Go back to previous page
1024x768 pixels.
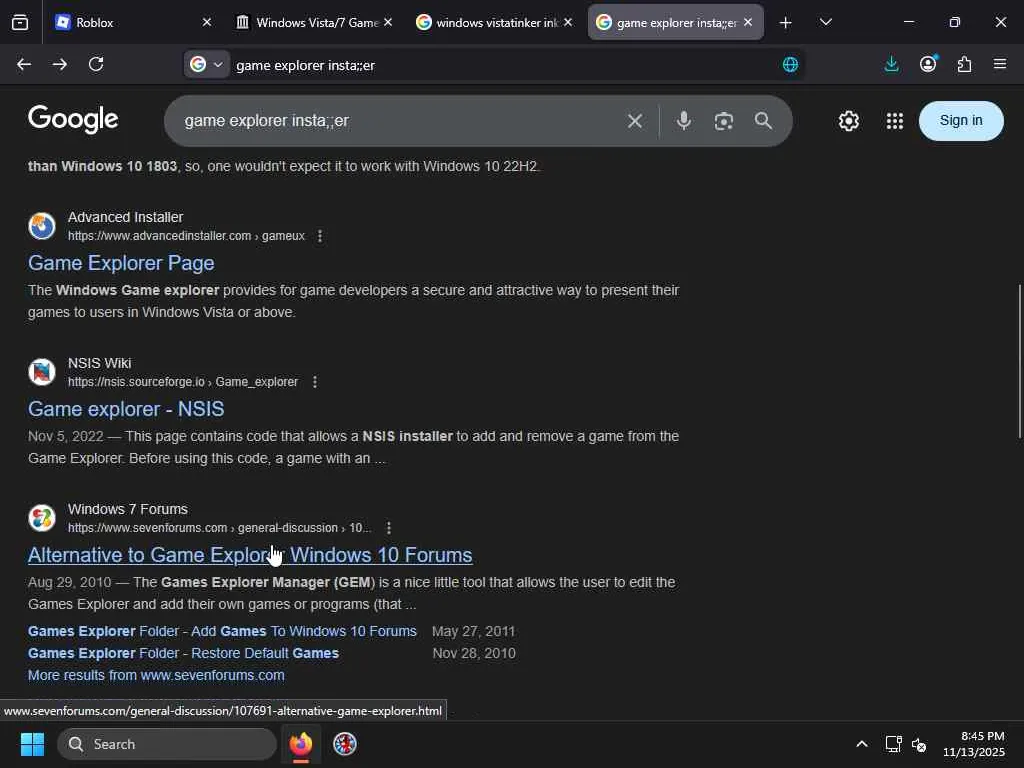(24, 64)
